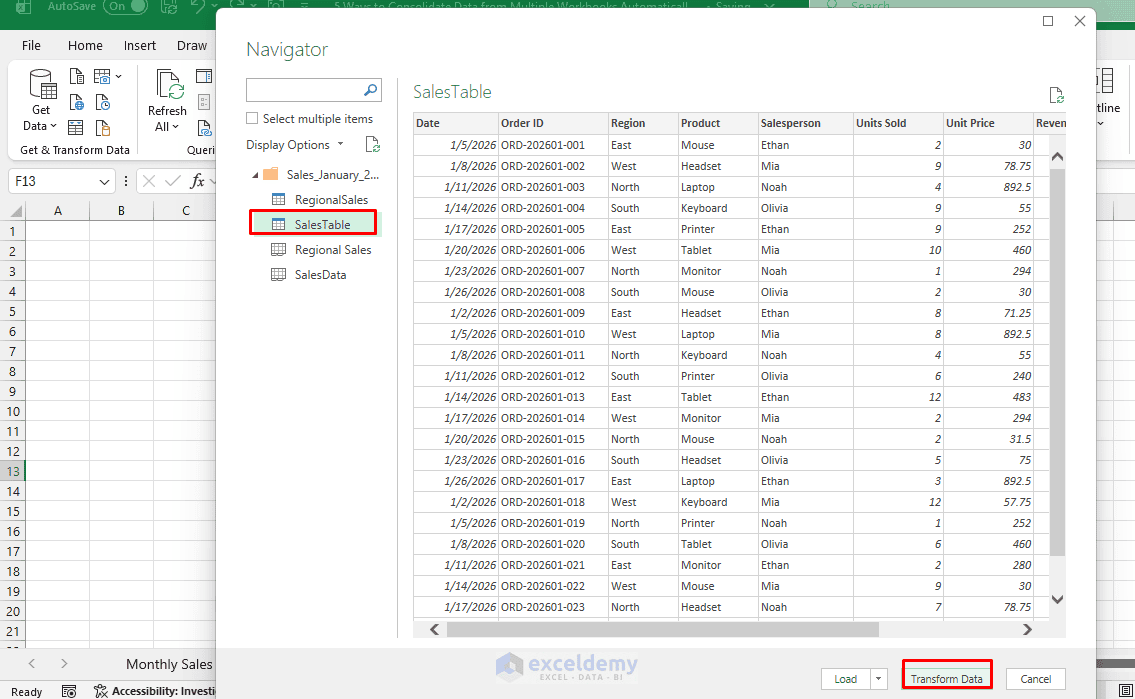Open the File menu

pyautogui.click(x=31, y=46)
